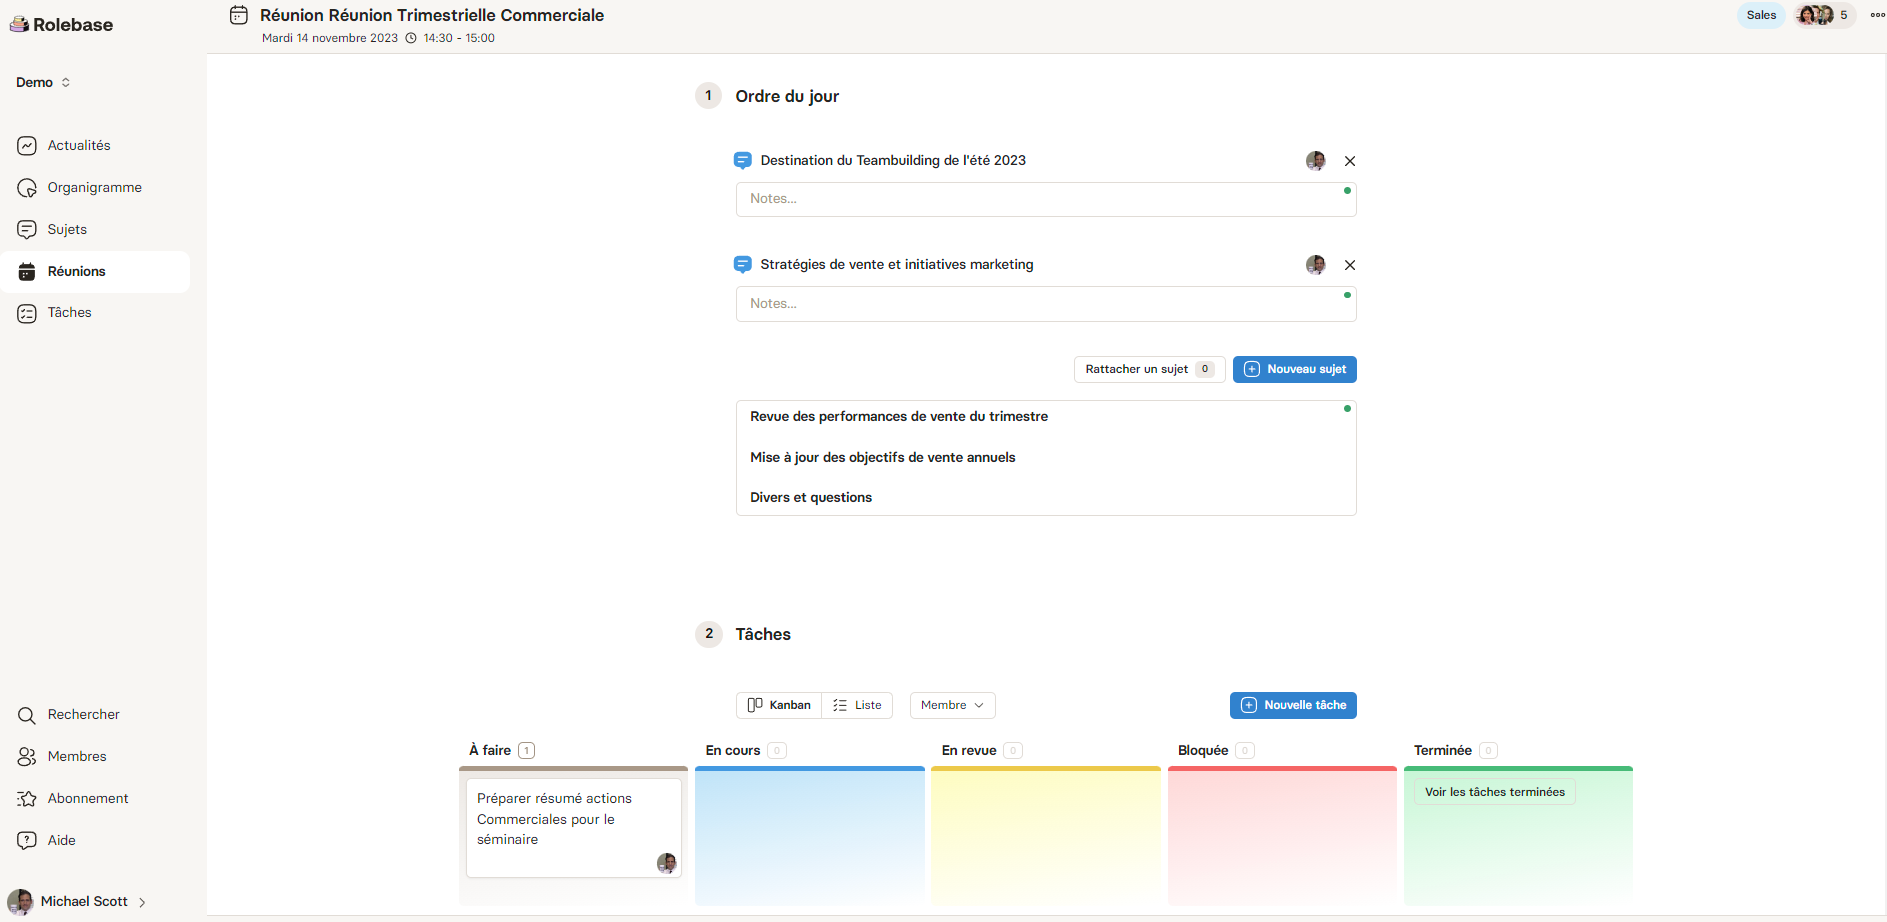Switch tasks view to Kanban
This screenshot has width=1887, height=922.
pyautogui.click(x=779, y=705)
